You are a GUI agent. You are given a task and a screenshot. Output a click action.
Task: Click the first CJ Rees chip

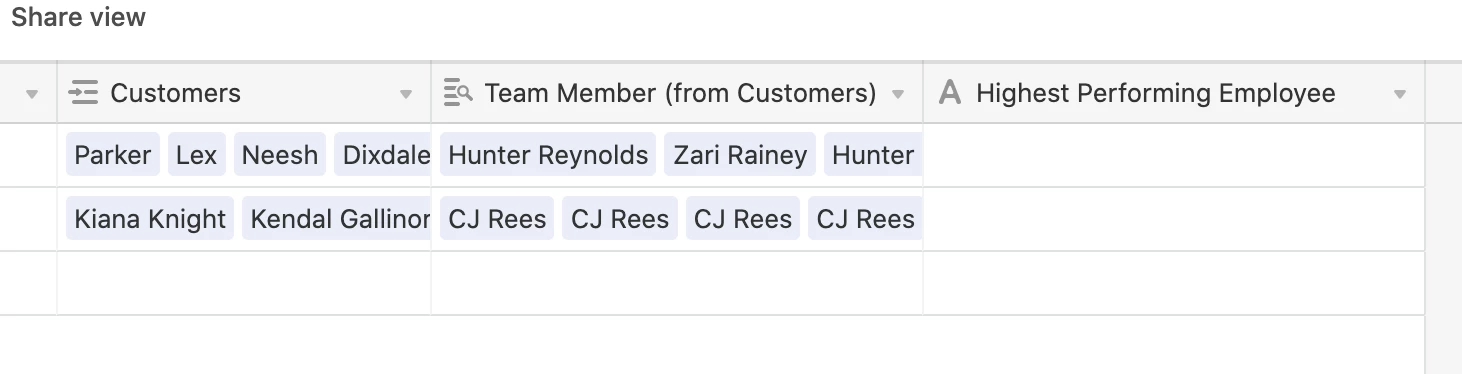pyautogui.click(x=497, y=219)
